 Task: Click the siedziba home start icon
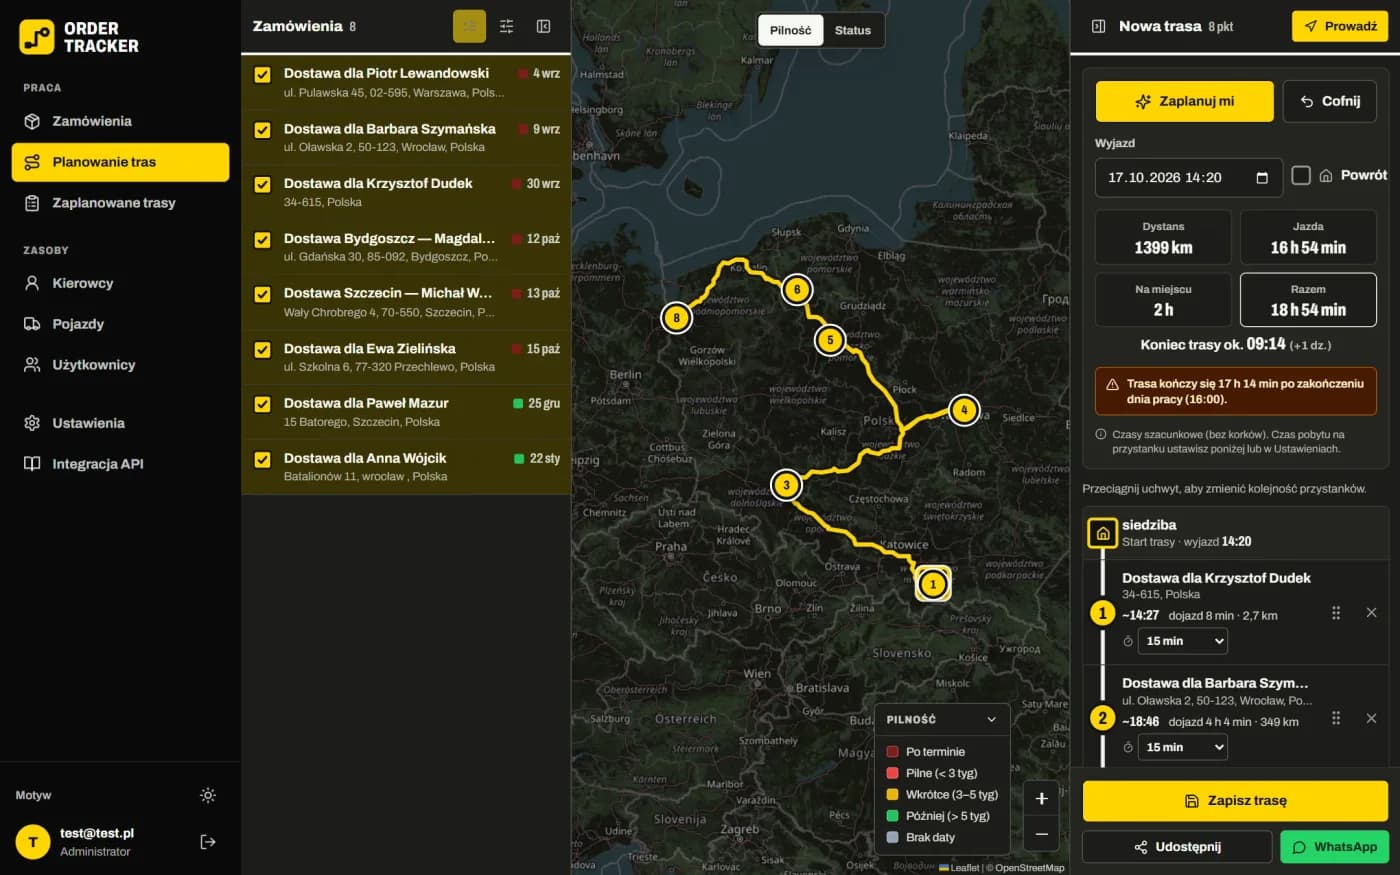(1102, 533)
